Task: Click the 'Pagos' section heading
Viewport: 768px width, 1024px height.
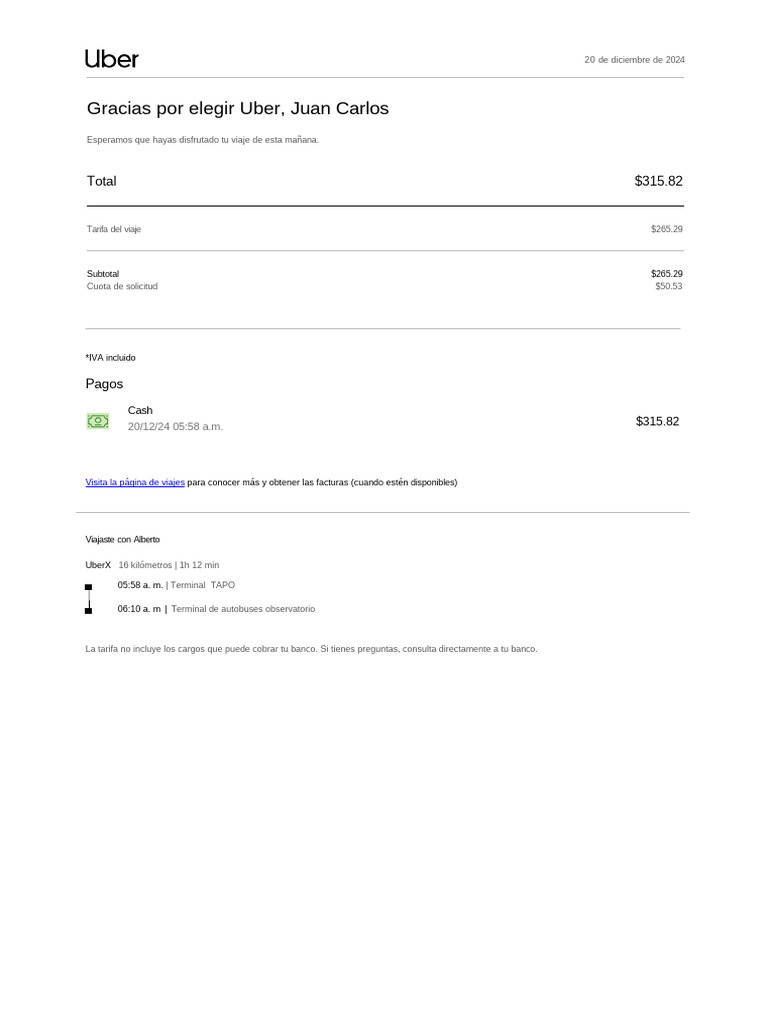Action: click(x=104, y=384)
